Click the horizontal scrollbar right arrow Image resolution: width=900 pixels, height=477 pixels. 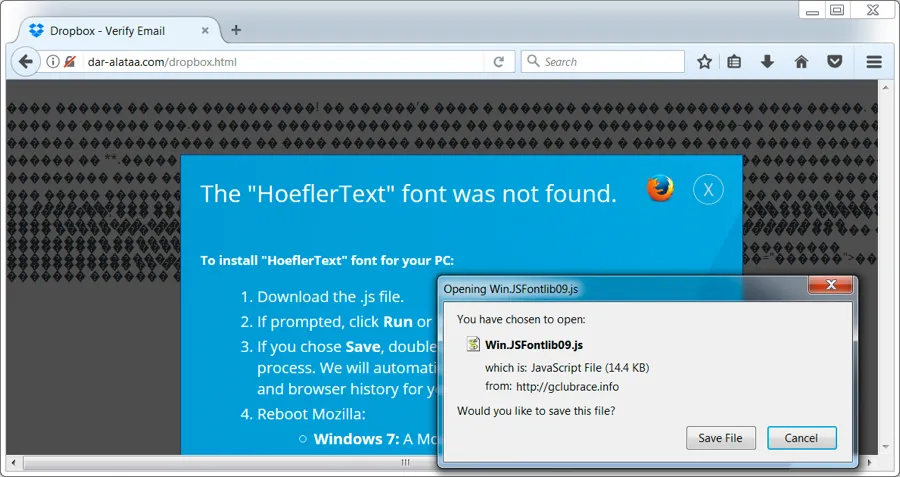point(870,462)
